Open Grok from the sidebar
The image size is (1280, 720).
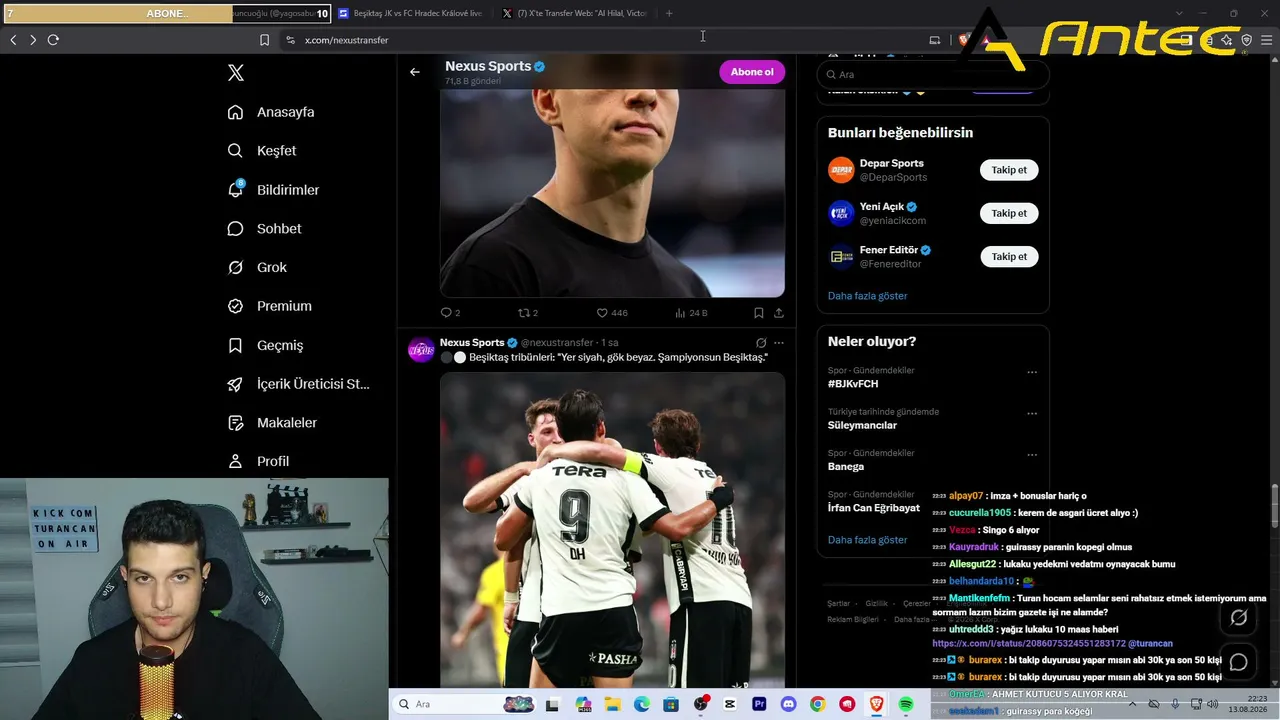[257, 268]
